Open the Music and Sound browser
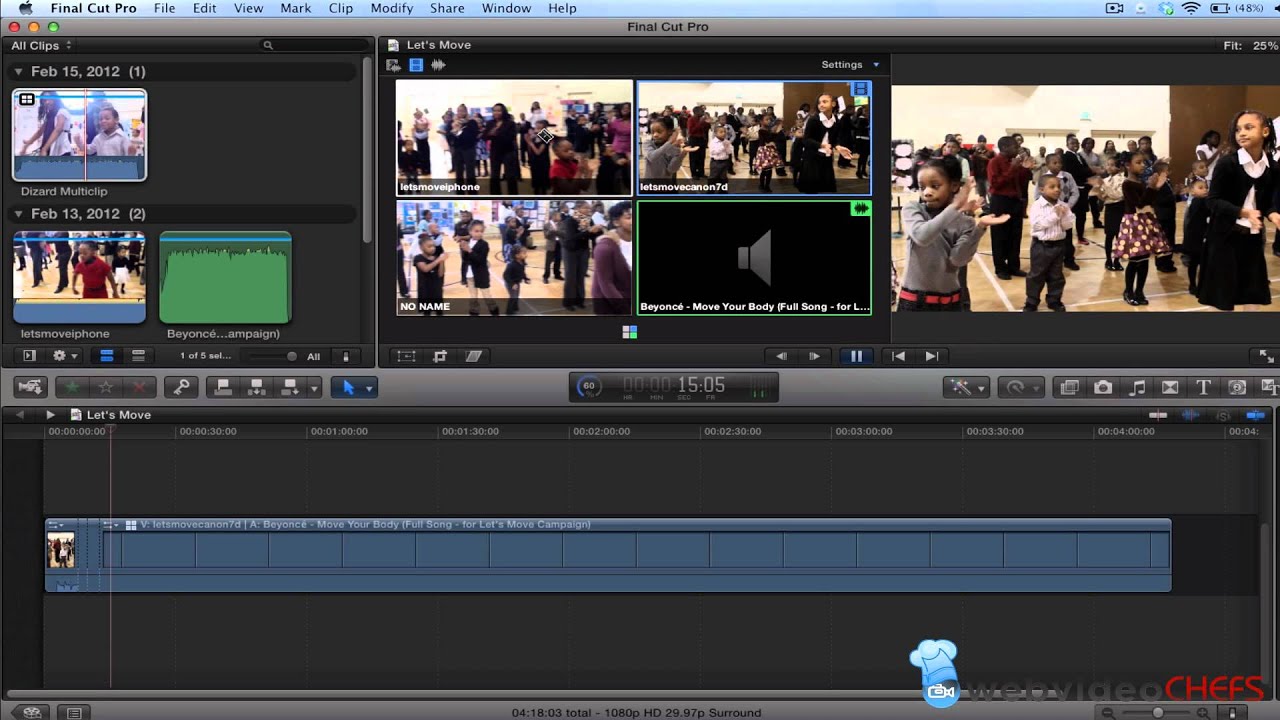The image size is (1280, 720). pos(1137,387)
